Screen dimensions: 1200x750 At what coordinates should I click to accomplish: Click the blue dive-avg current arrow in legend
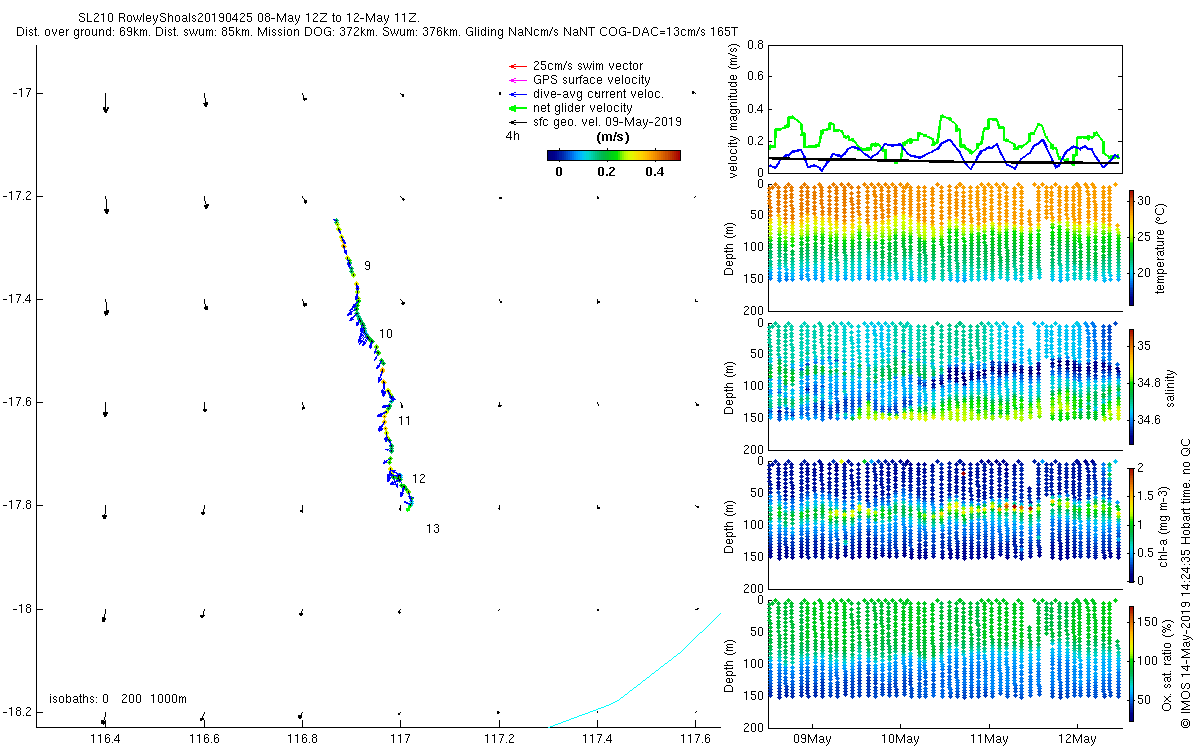[x=517, y=93]
